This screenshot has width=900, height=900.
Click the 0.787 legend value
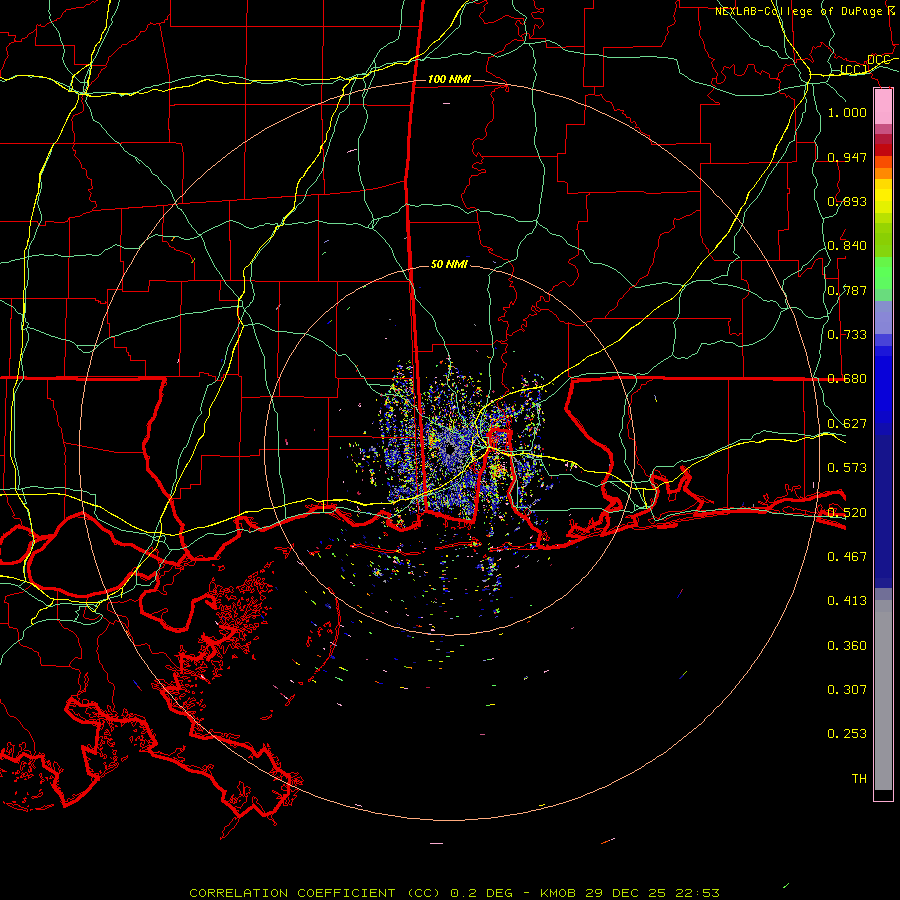pyautogui.click(x=847, y=290)
